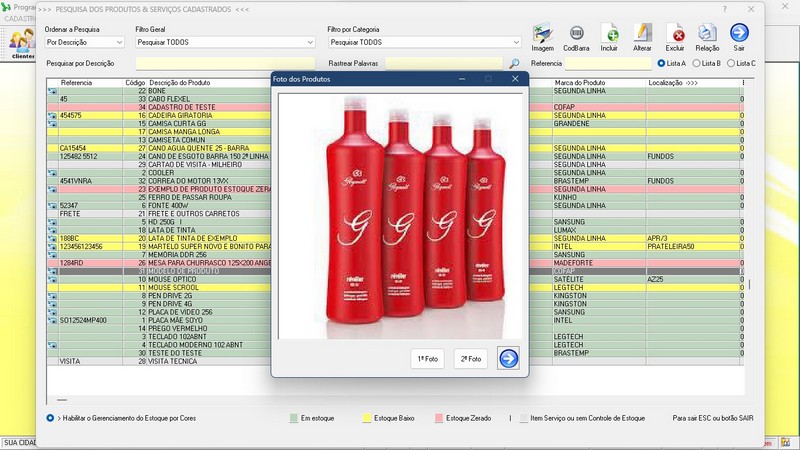Close the Foto dos Produtos window
This screenshot has height=450, width=800.
click(x=515, y=79)
